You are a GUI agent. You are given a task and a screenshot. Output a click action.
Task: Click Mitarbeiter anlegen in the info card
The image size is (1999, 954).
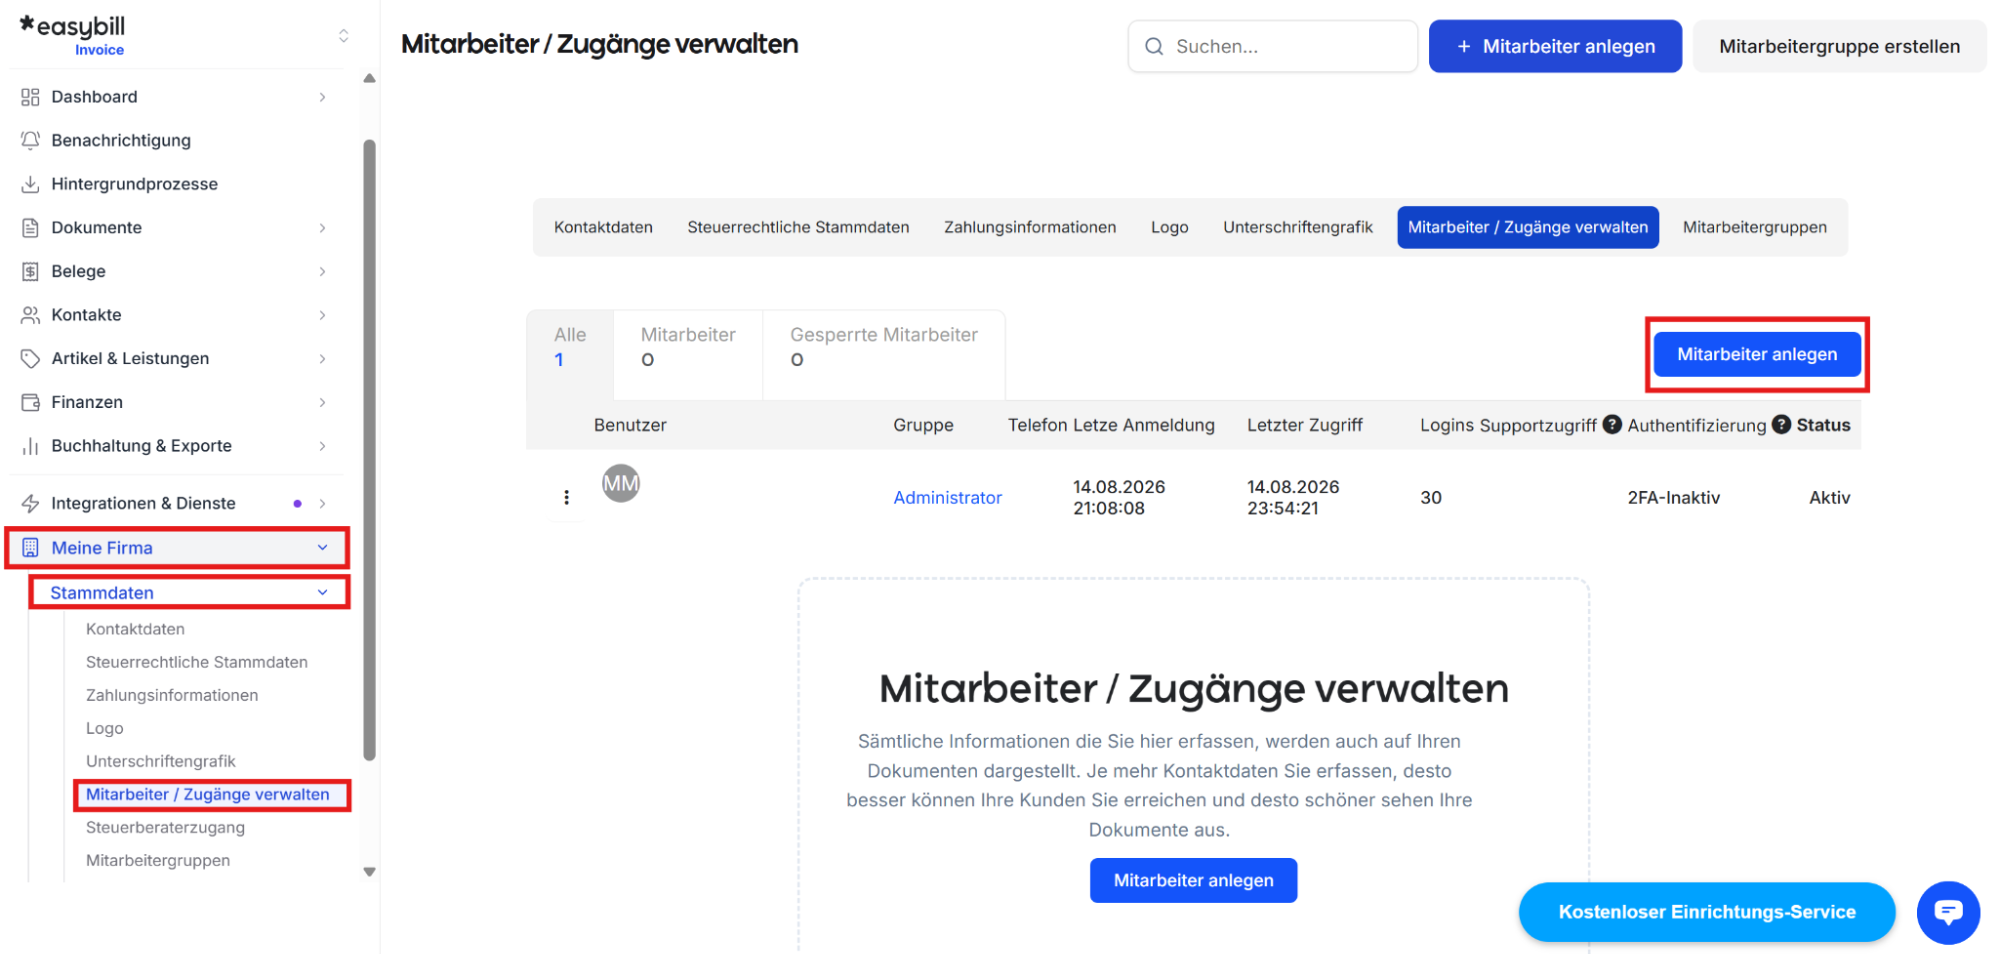(x=1193, y=880)
